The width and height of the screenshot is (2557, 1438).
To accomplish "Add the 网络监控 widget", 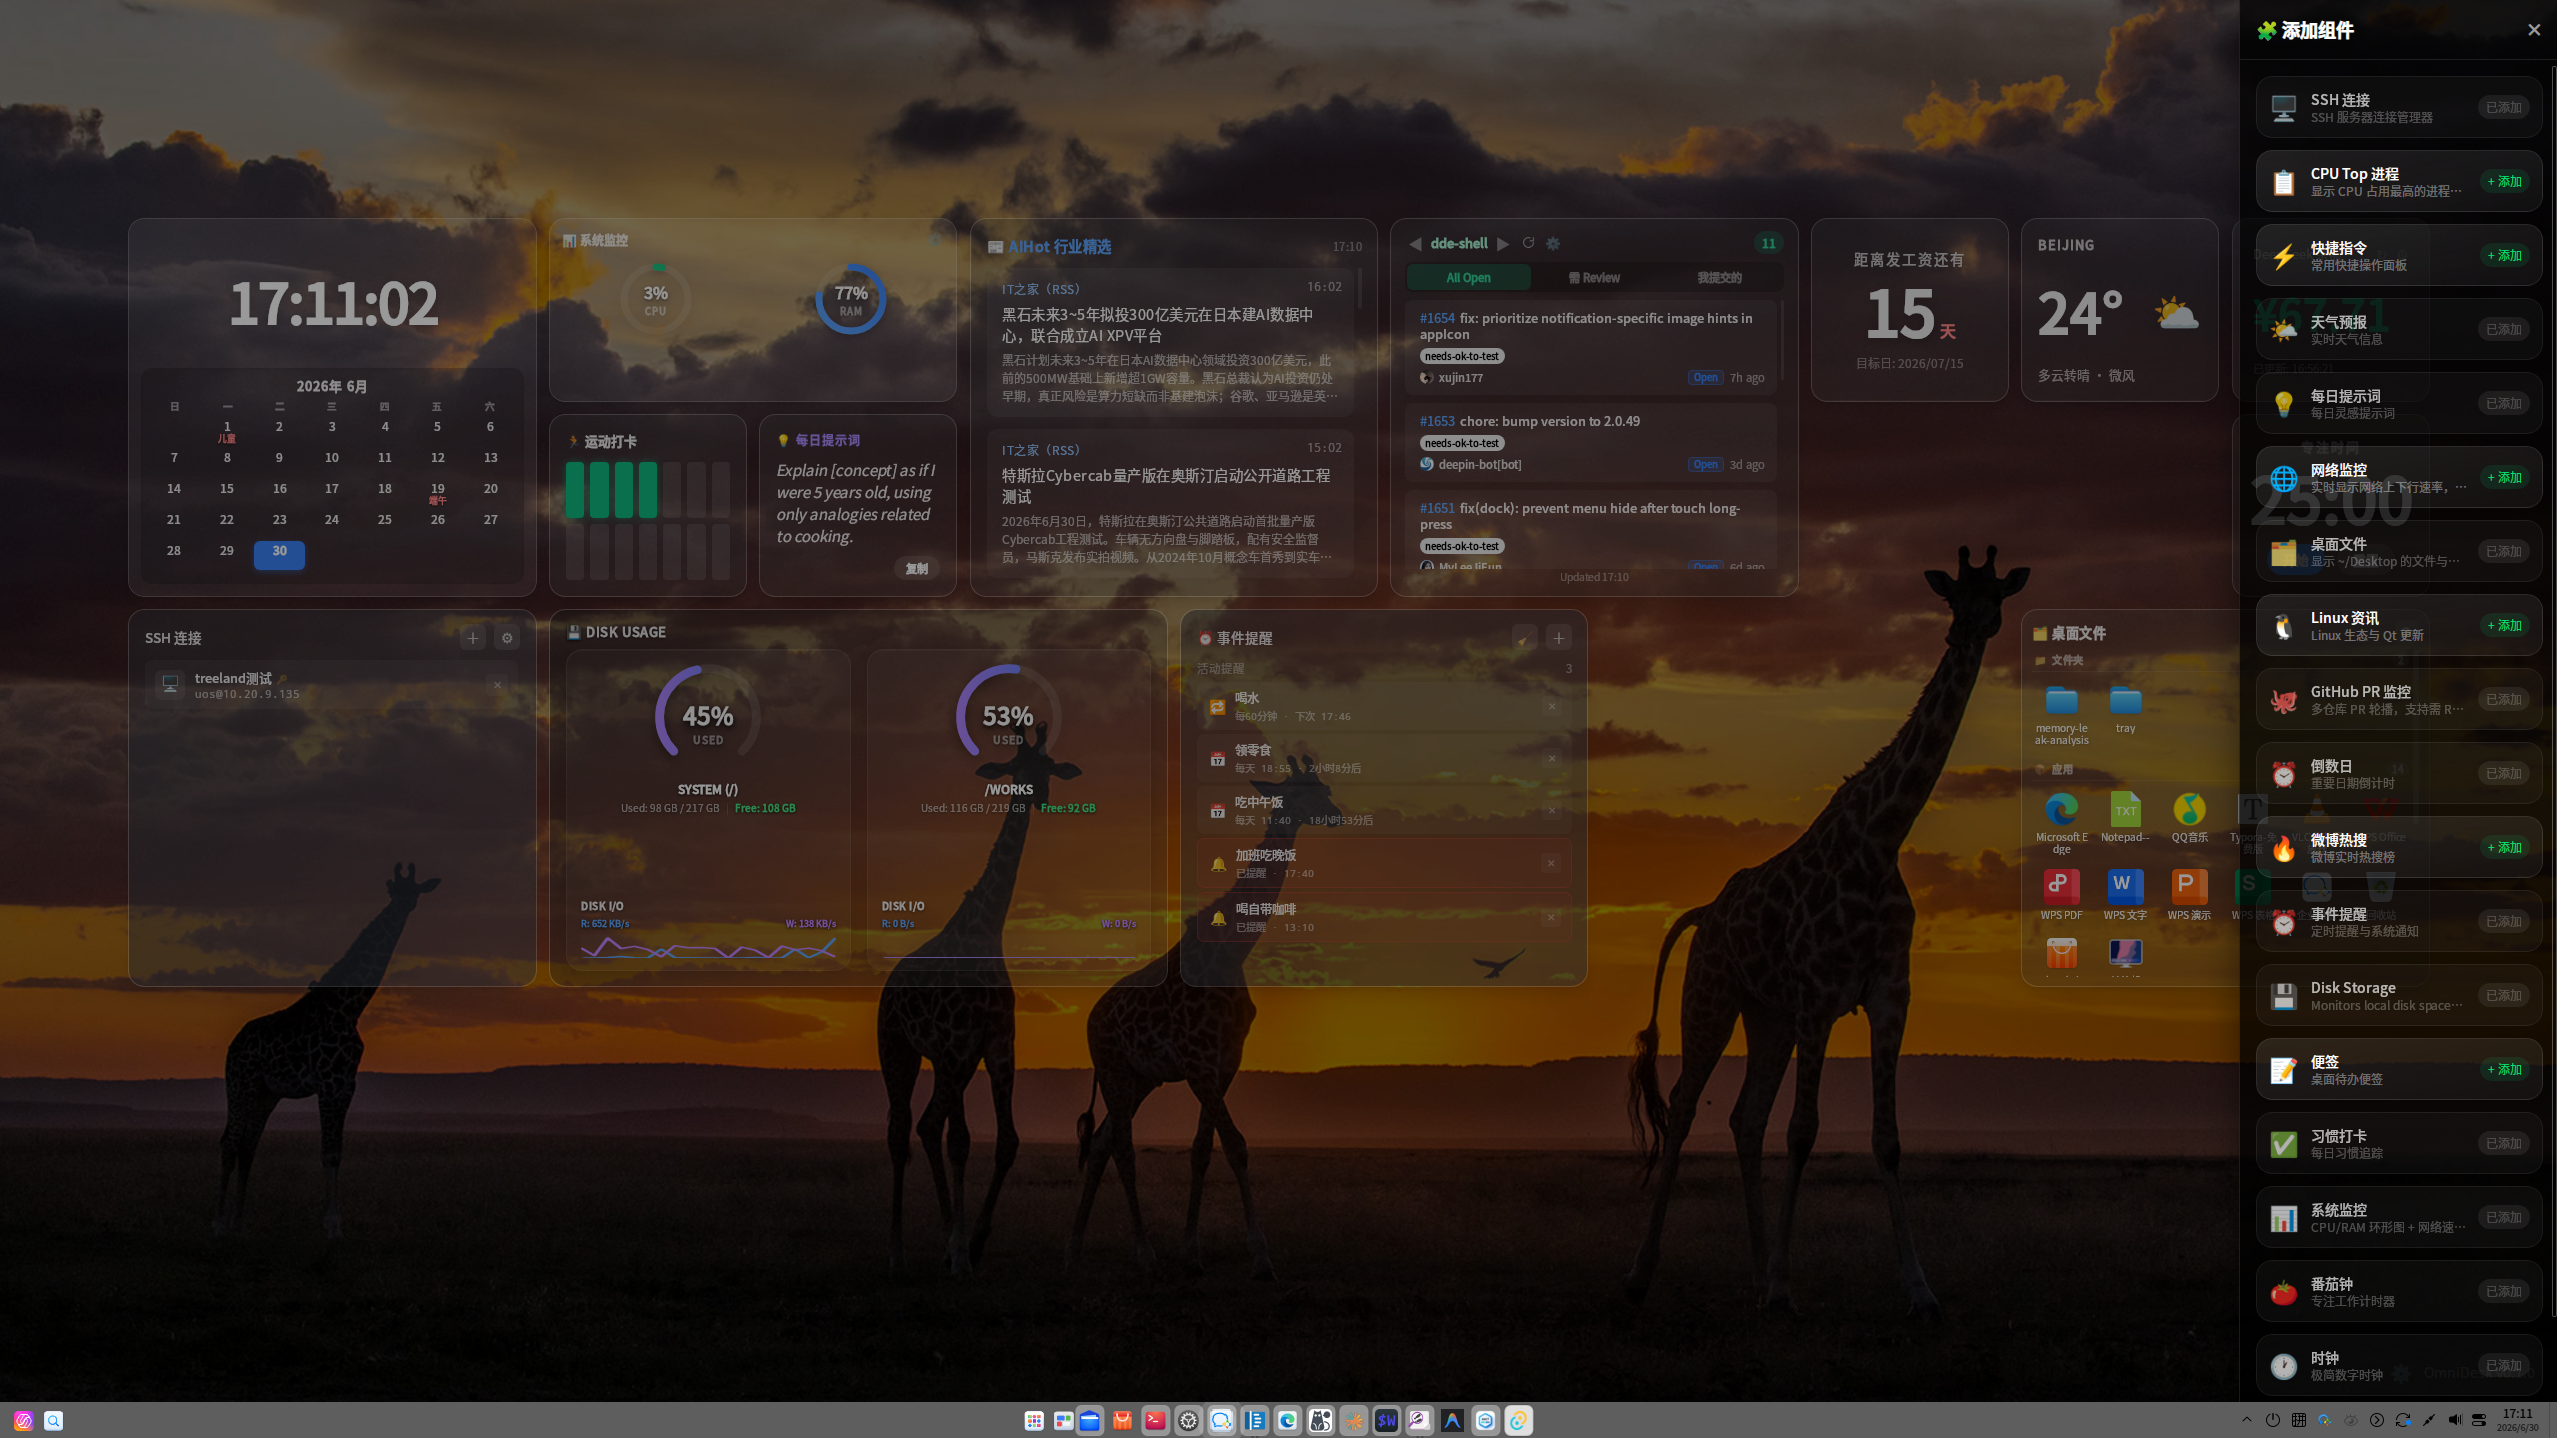I will tap(2504, 477).
